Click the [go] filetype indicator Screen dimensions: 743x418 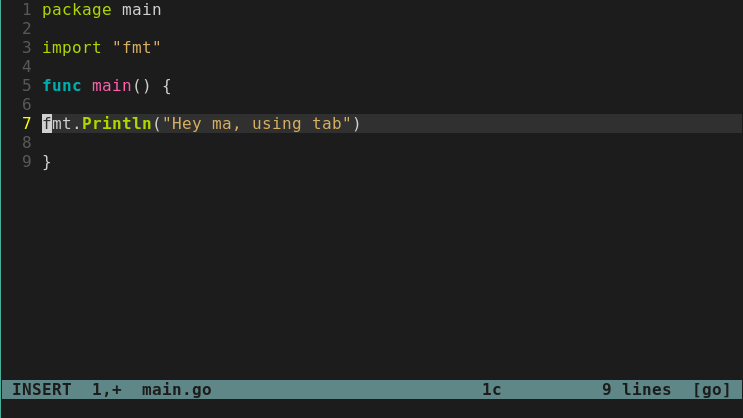click(x=711, y=390)
